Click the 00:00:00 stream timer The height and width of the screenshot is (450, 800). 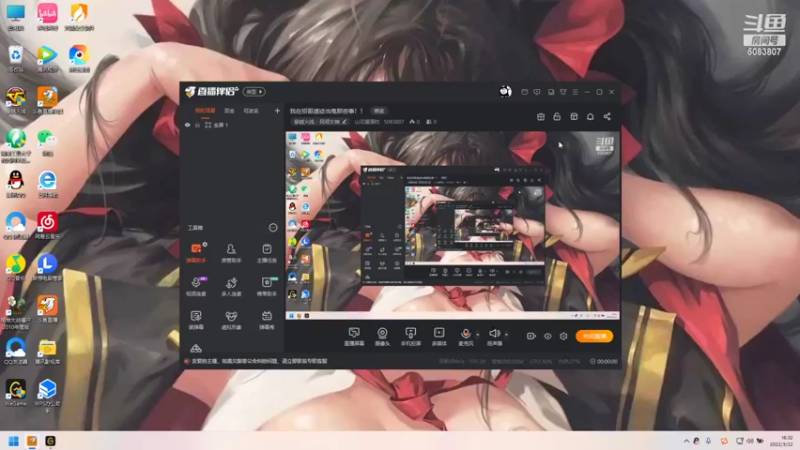coord(604,361)
